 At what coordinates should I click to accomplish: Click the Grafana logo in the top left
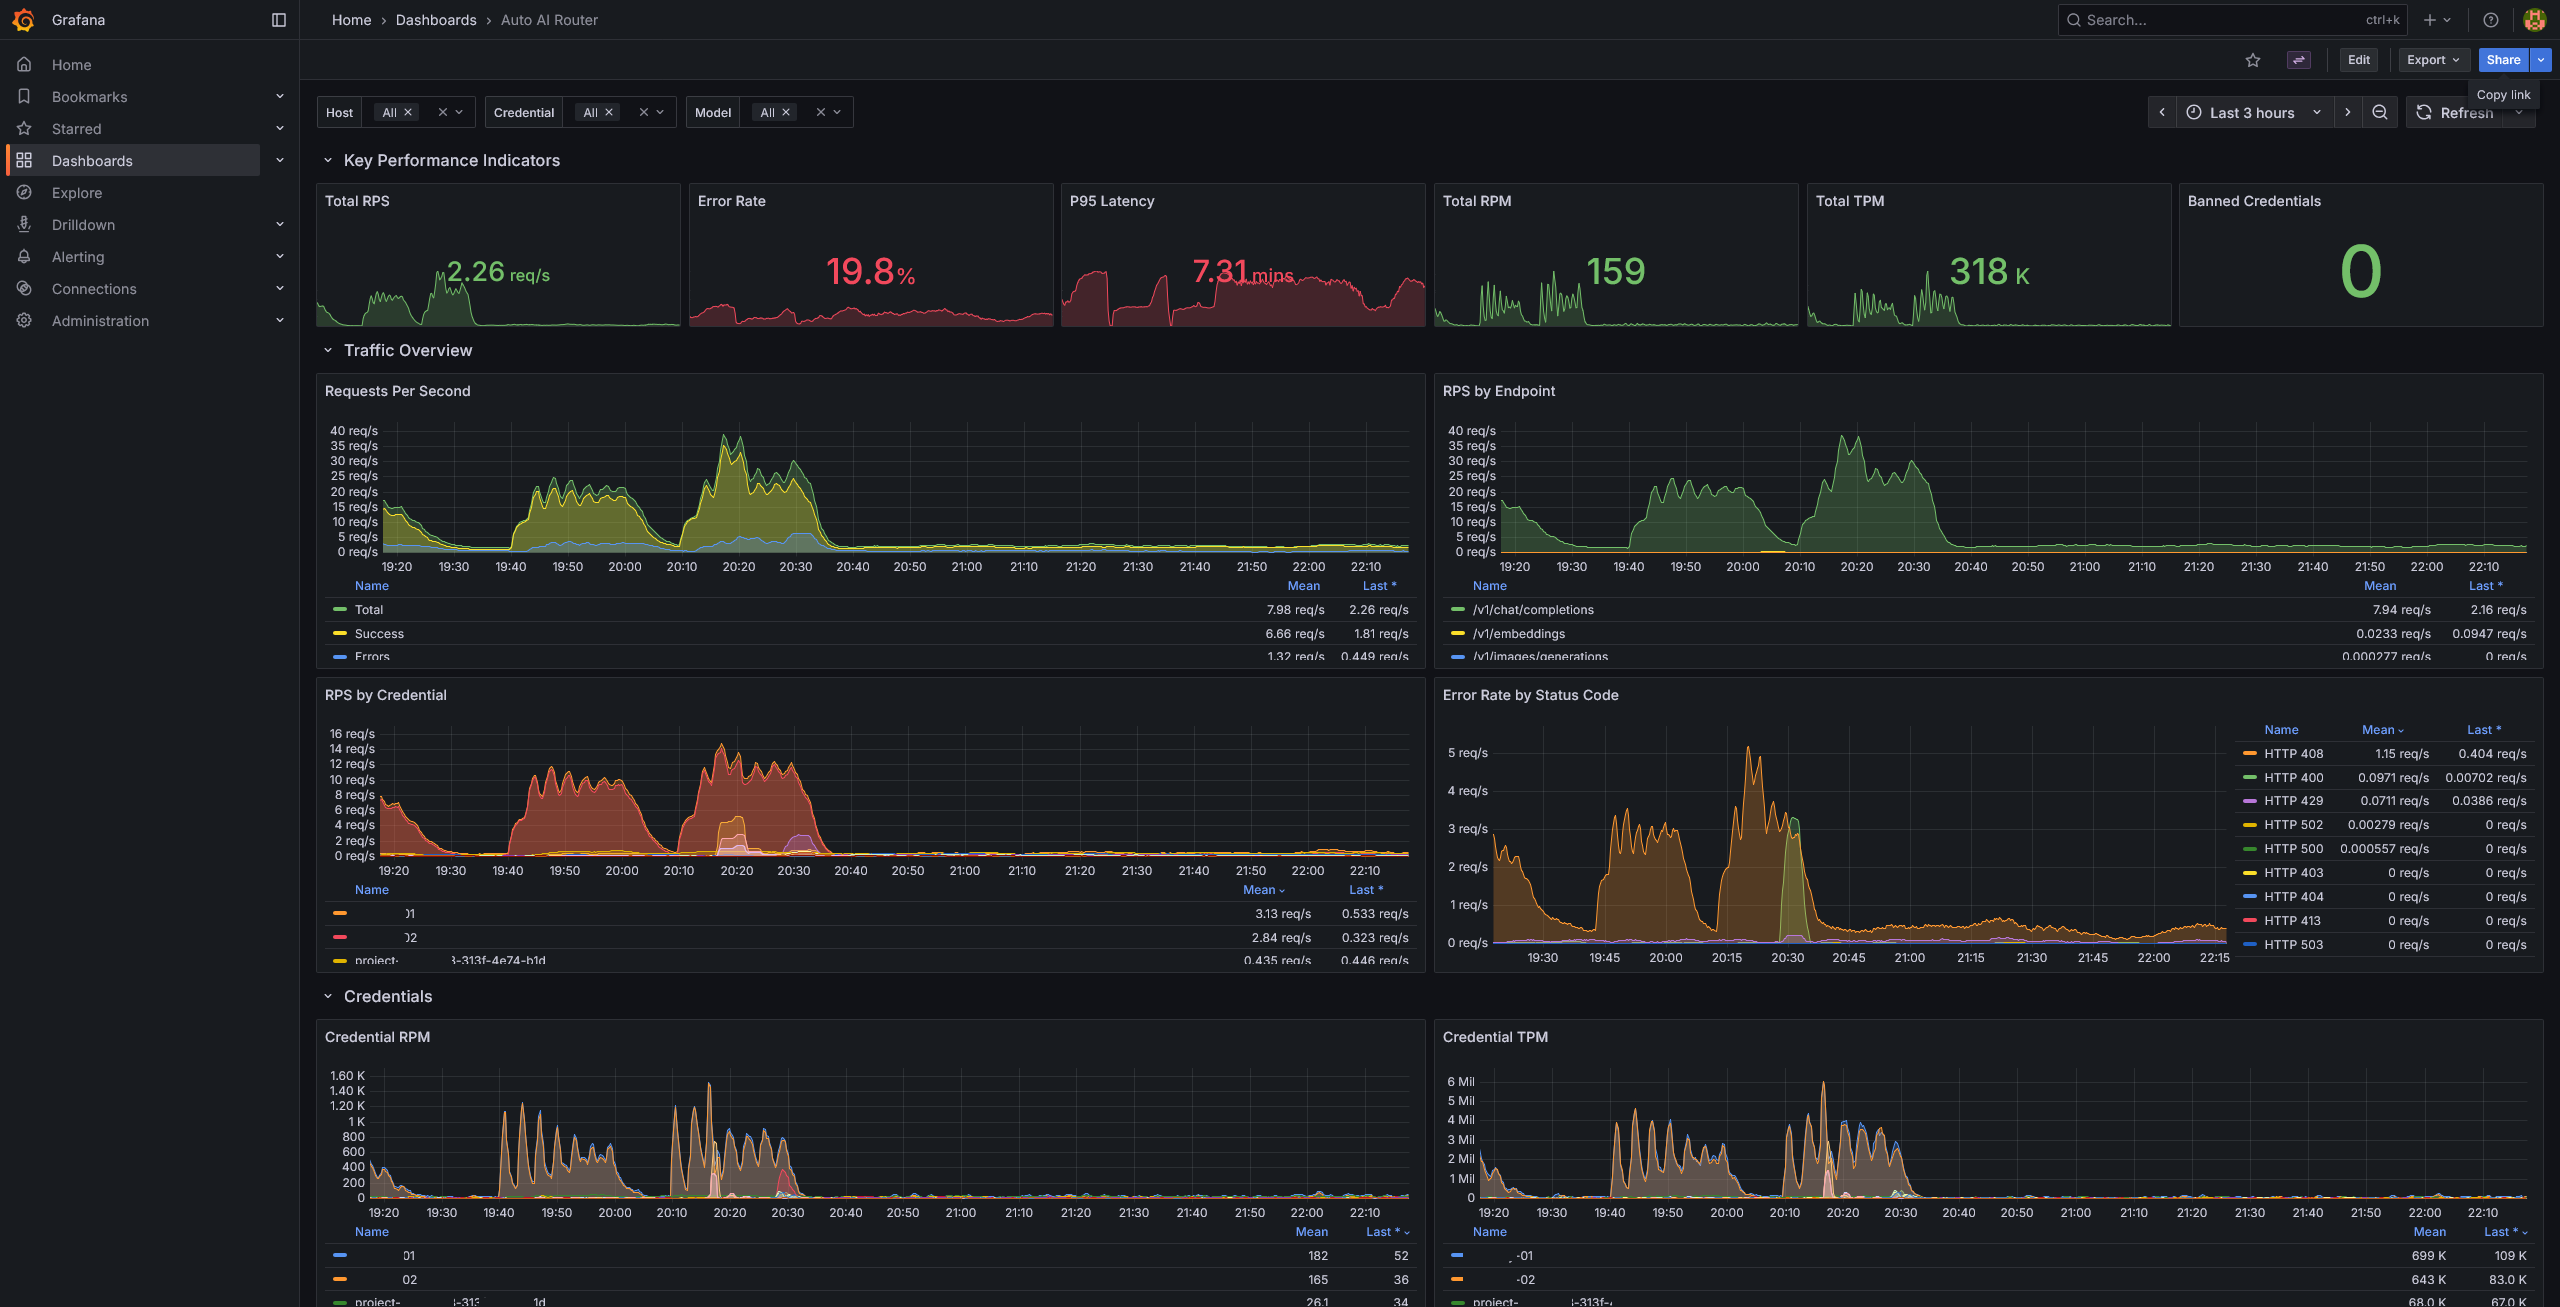[x=24, y=20]
